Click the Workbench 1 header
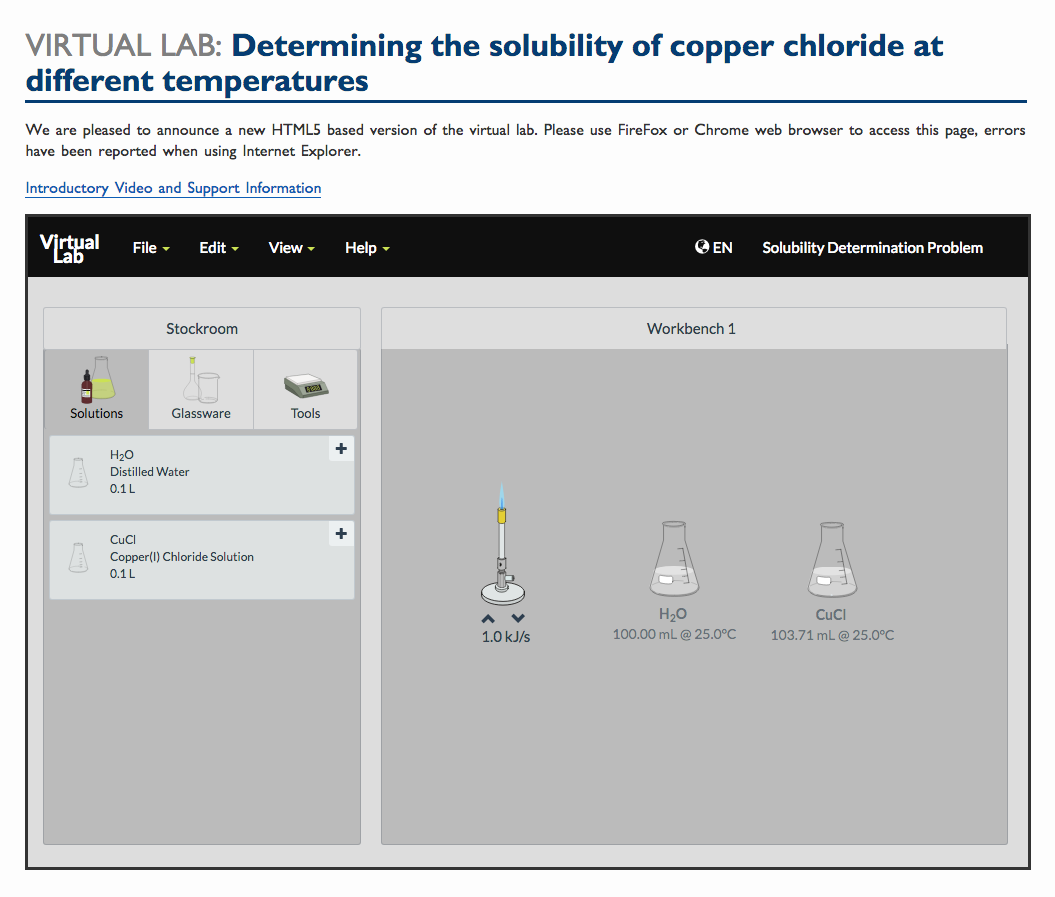This screenshot has height=897, width=1055. click(691, 328)
